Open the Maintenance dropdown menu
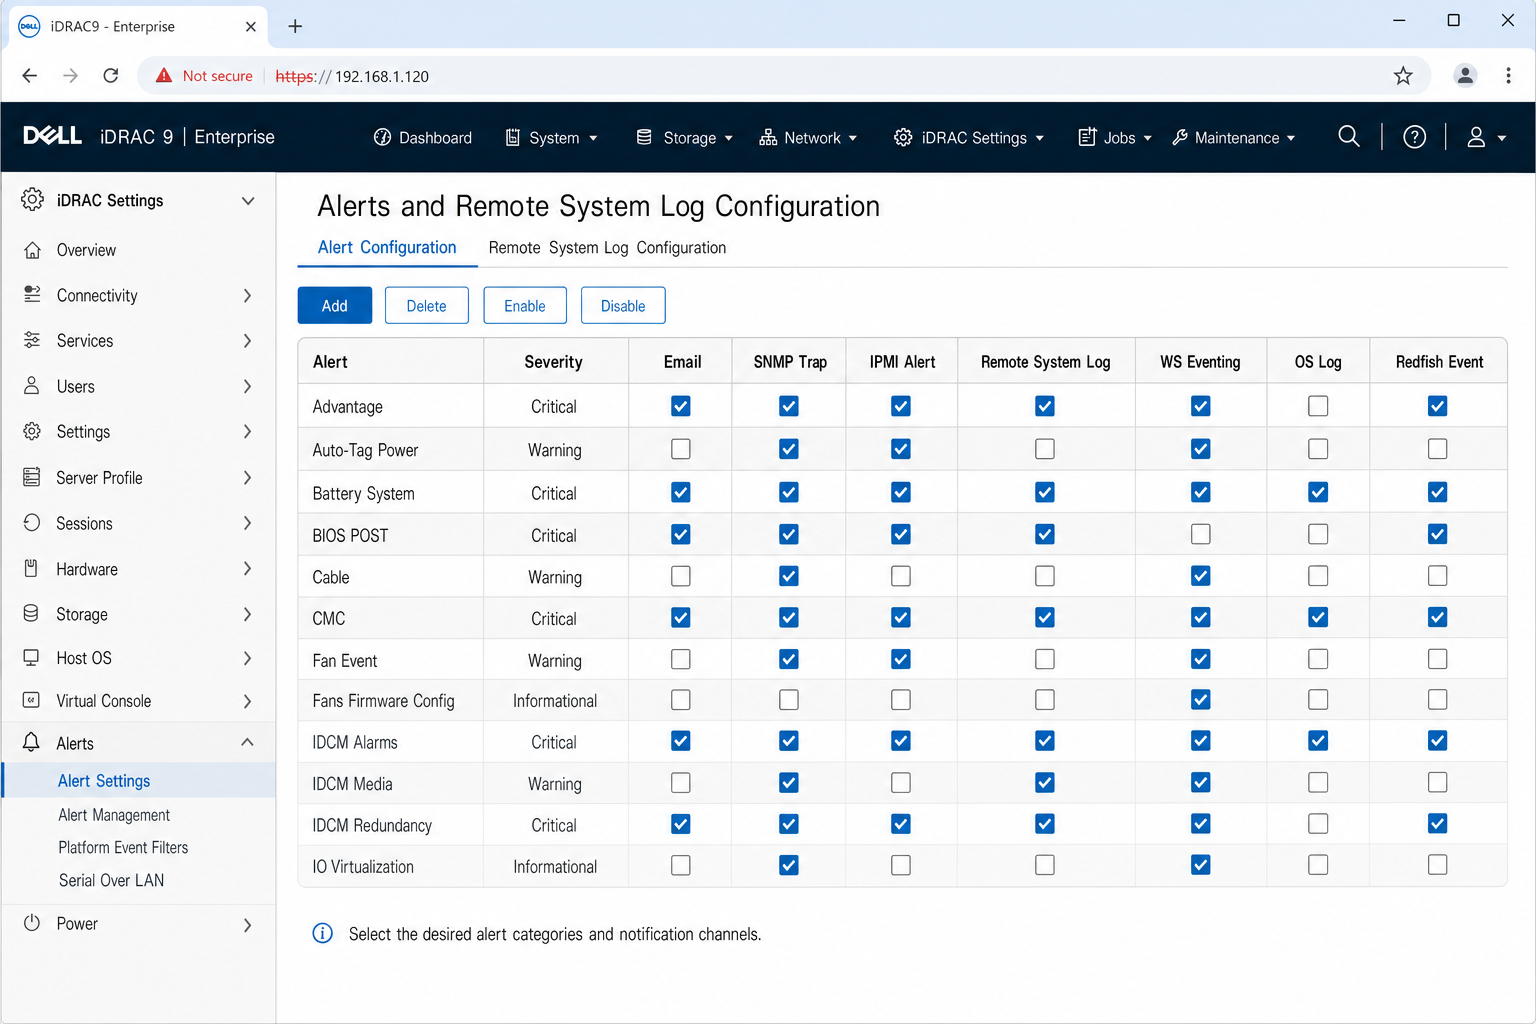This screenshot has height=1024, width=1536. tap(1234, 137)
